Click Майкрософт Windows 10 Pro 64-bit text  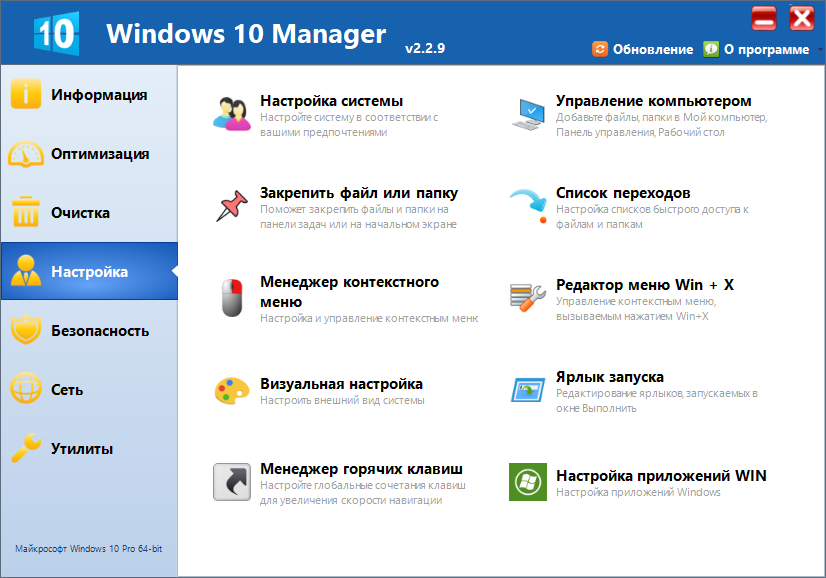(88, 548)
